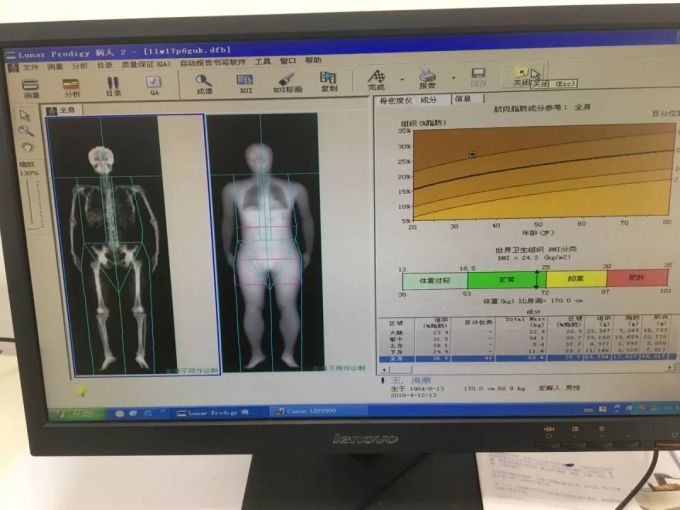Viewport: 680px width, 510px height.
Task: Open the 自动报告书写软件 menu
Action: click(213, 63)
